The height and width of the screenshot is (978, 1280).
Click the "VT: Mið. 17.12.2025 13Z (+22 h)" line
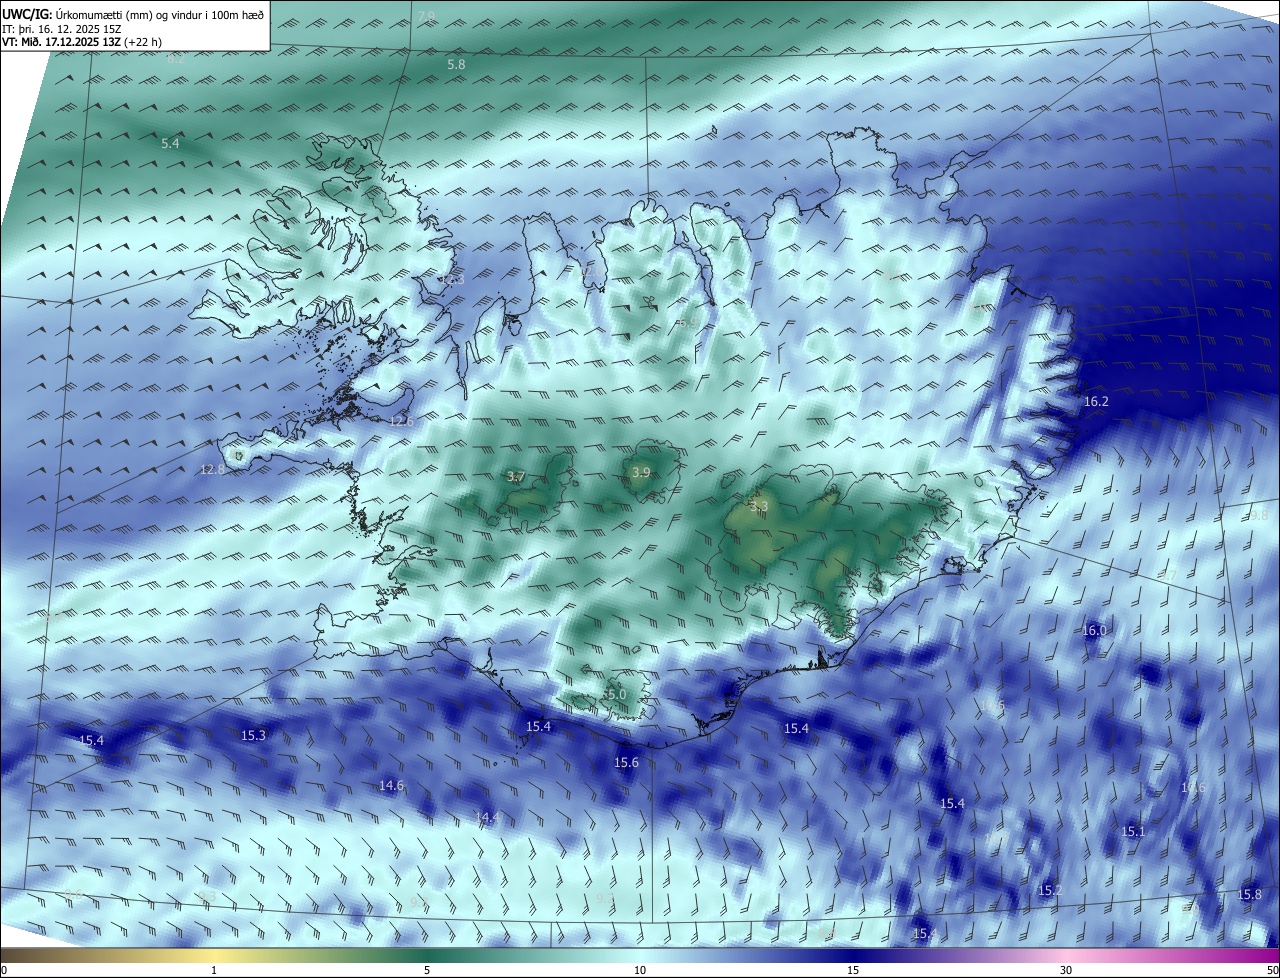pyautogui.click(x=82, y=42)
